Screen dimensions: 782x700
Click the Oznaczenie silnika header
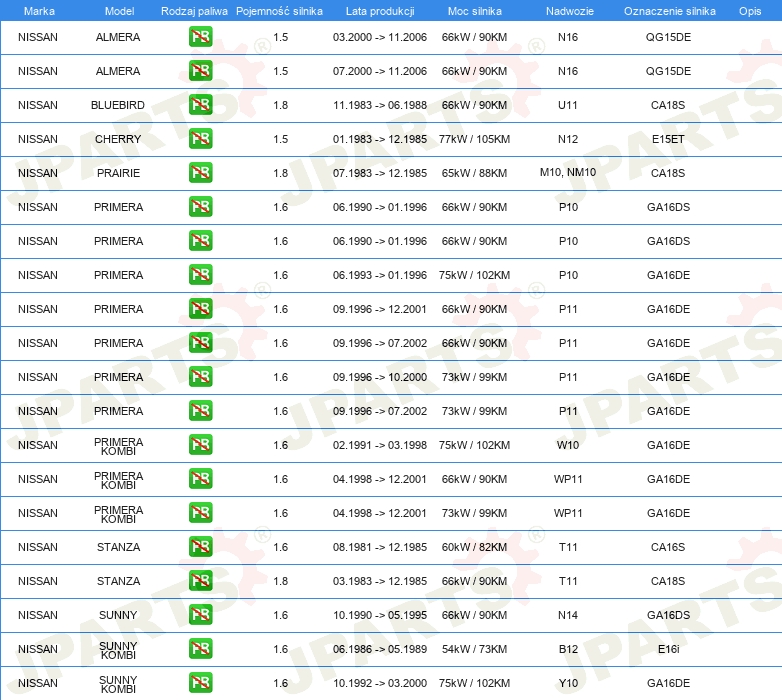(x=669, y=11)
